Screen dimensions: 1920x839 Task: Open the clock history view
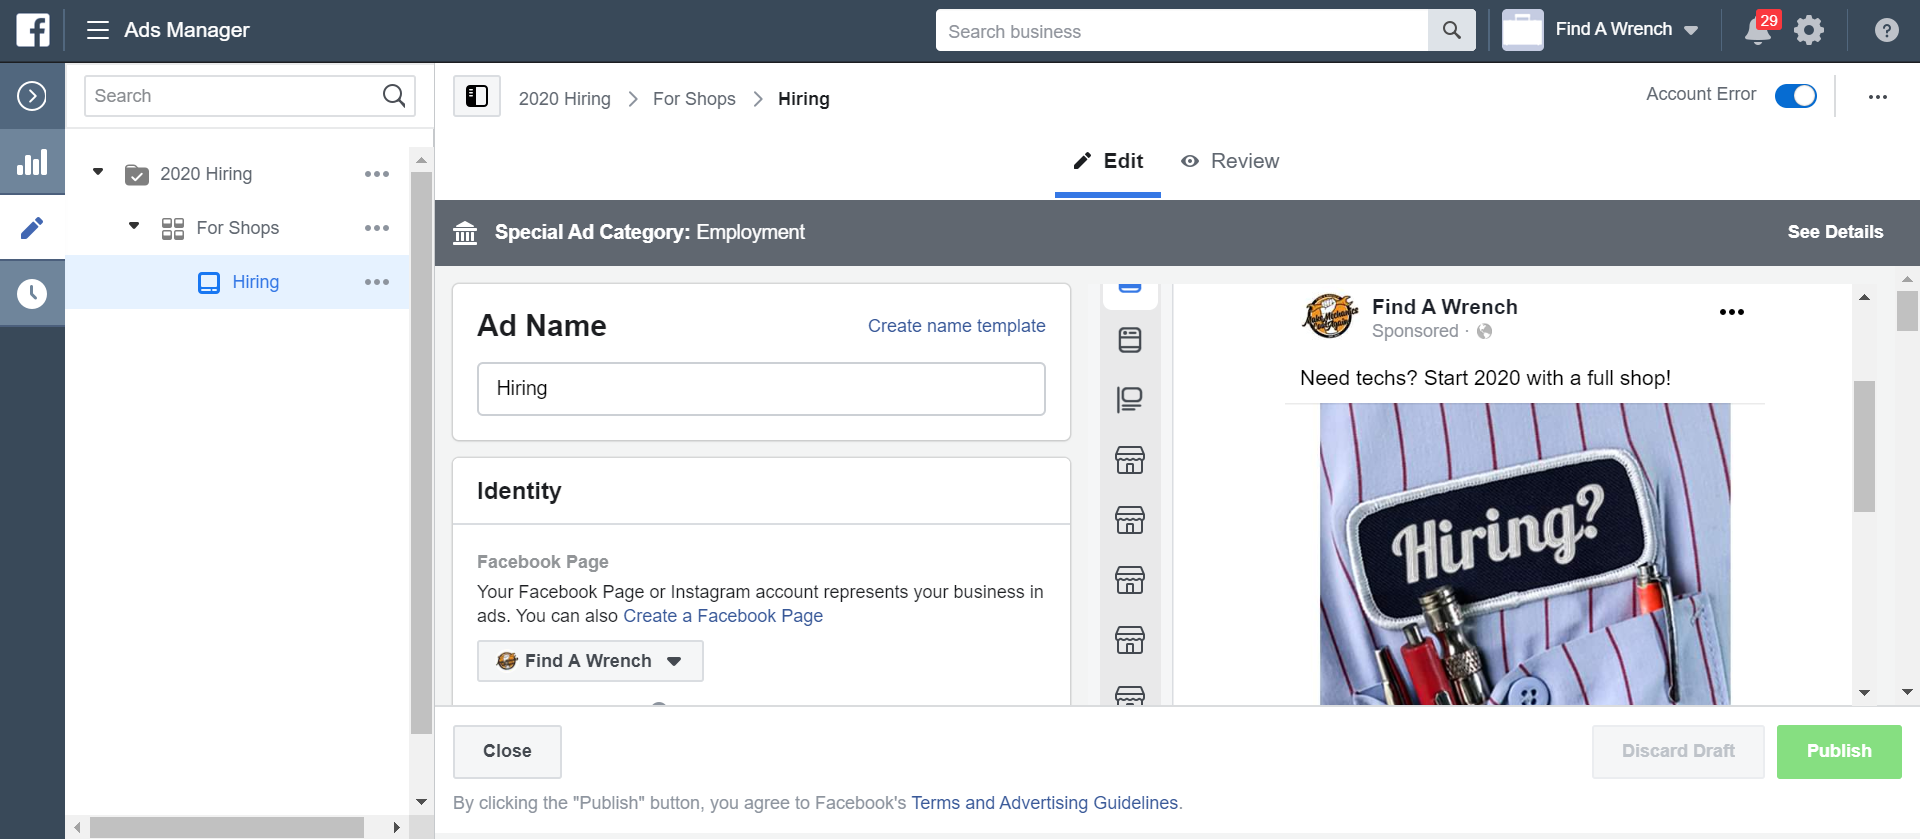(x=32, y=293)
